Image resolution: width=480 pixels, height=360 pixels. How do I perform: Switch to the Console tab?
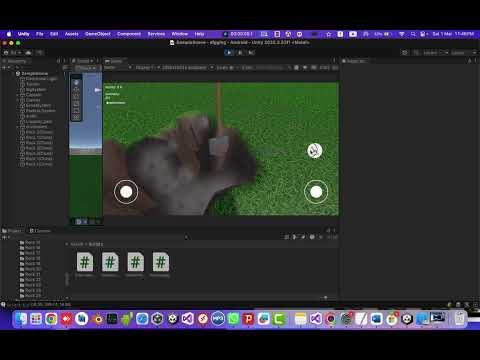point(40,231)
